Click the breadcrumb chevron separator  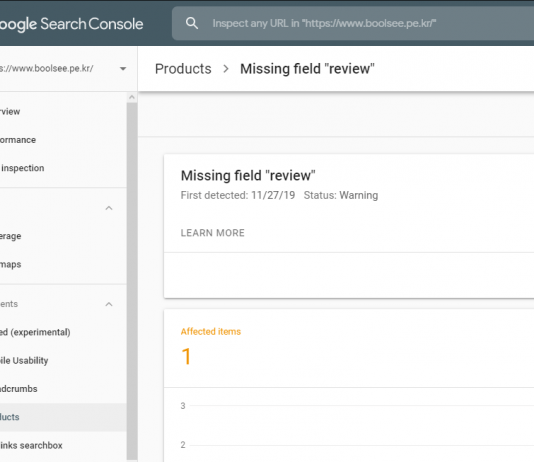point(226,69)
